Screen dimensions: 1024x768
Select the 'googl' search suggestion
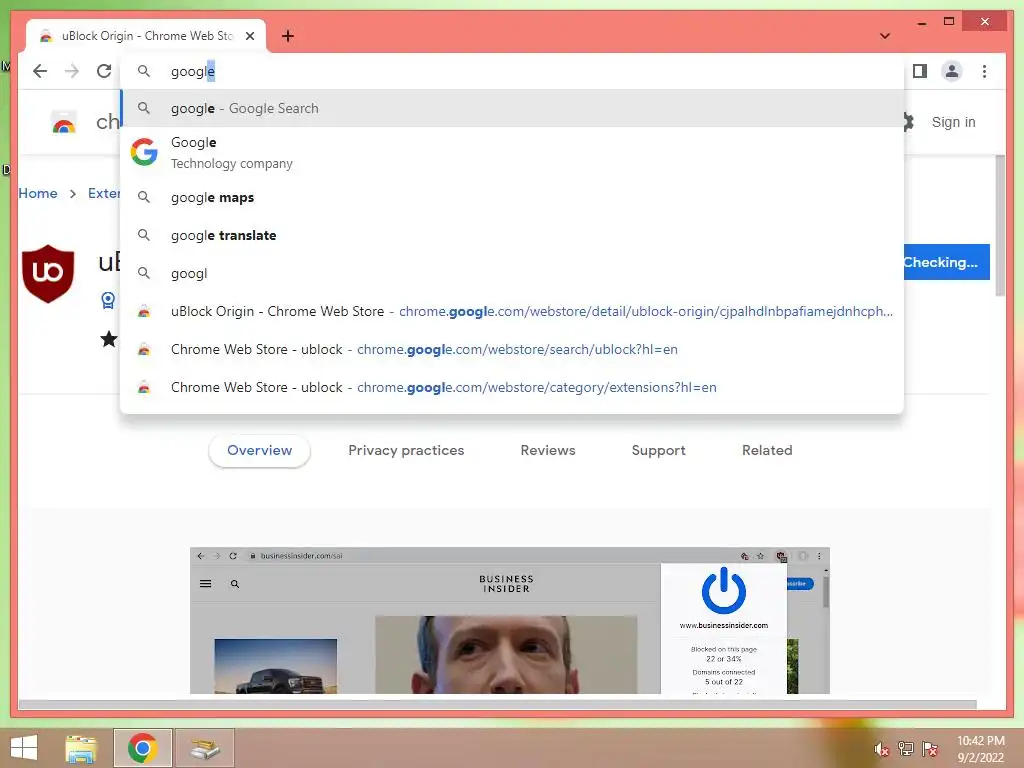512,273
